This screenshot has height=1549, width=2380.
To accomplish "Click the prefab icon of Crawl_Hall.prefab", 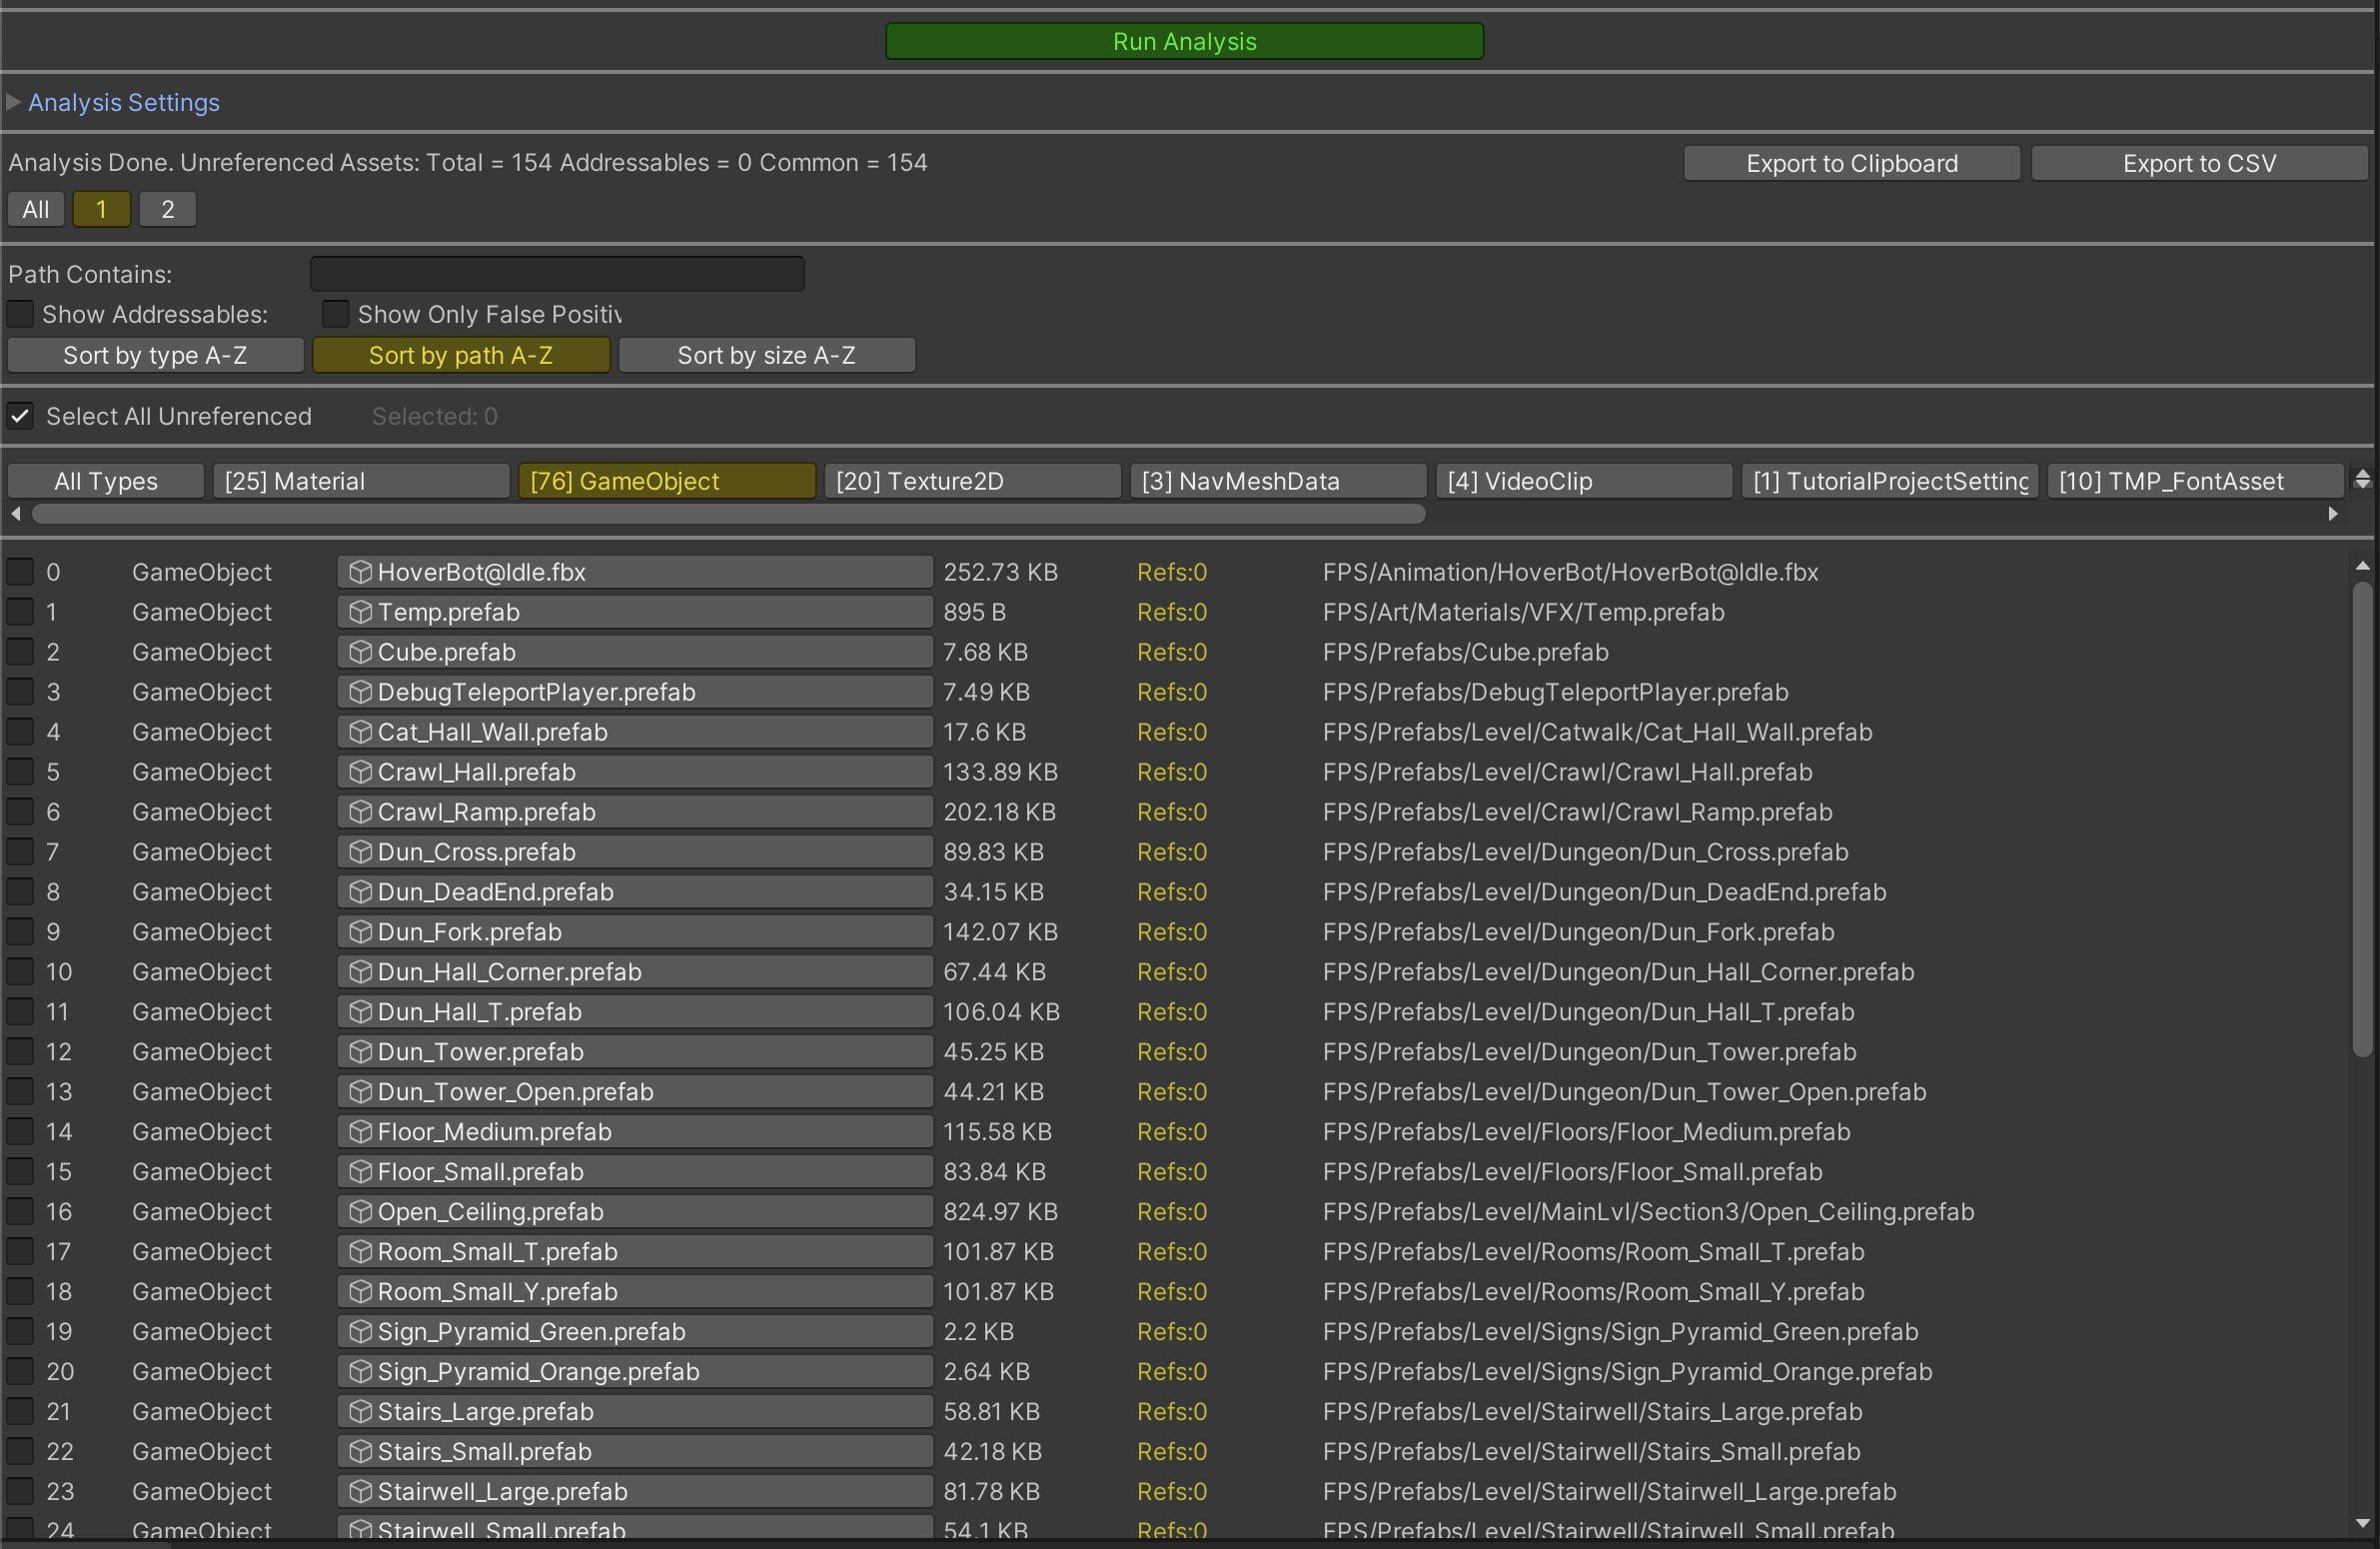I will pos(360,772).
